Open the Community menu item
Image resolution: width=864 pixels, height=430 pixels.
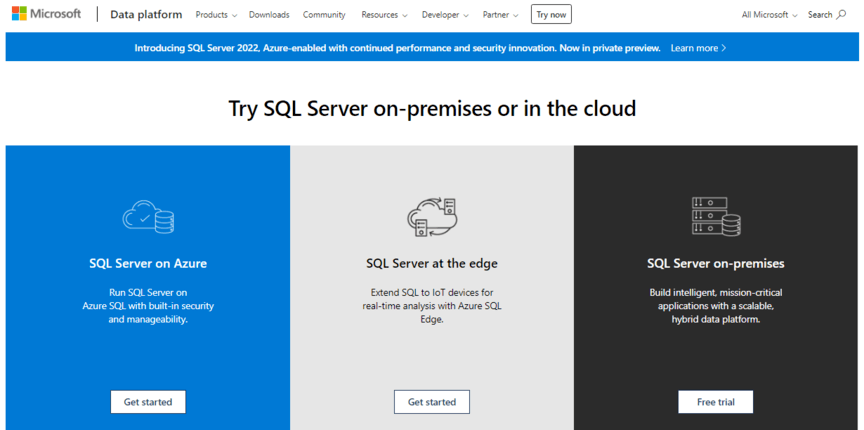point(324,15)
